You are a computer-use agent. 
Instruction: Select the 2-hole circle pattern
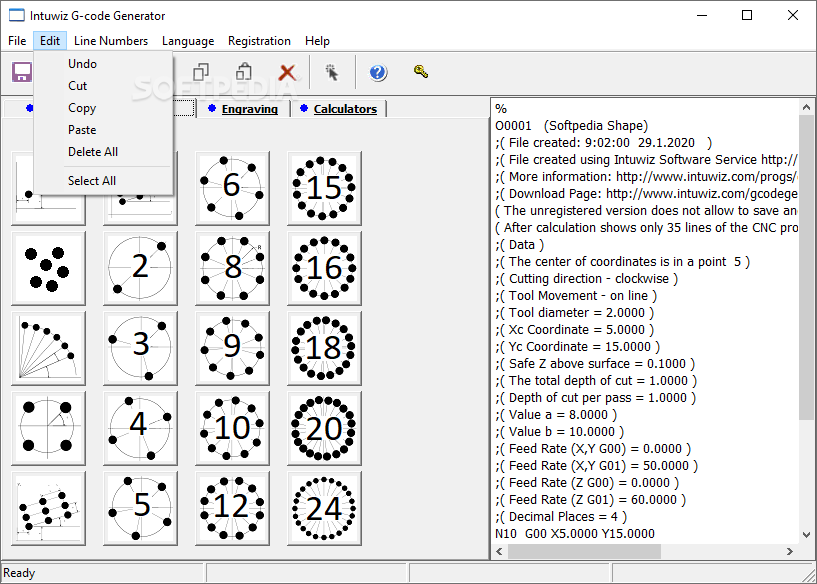(140, 268)
